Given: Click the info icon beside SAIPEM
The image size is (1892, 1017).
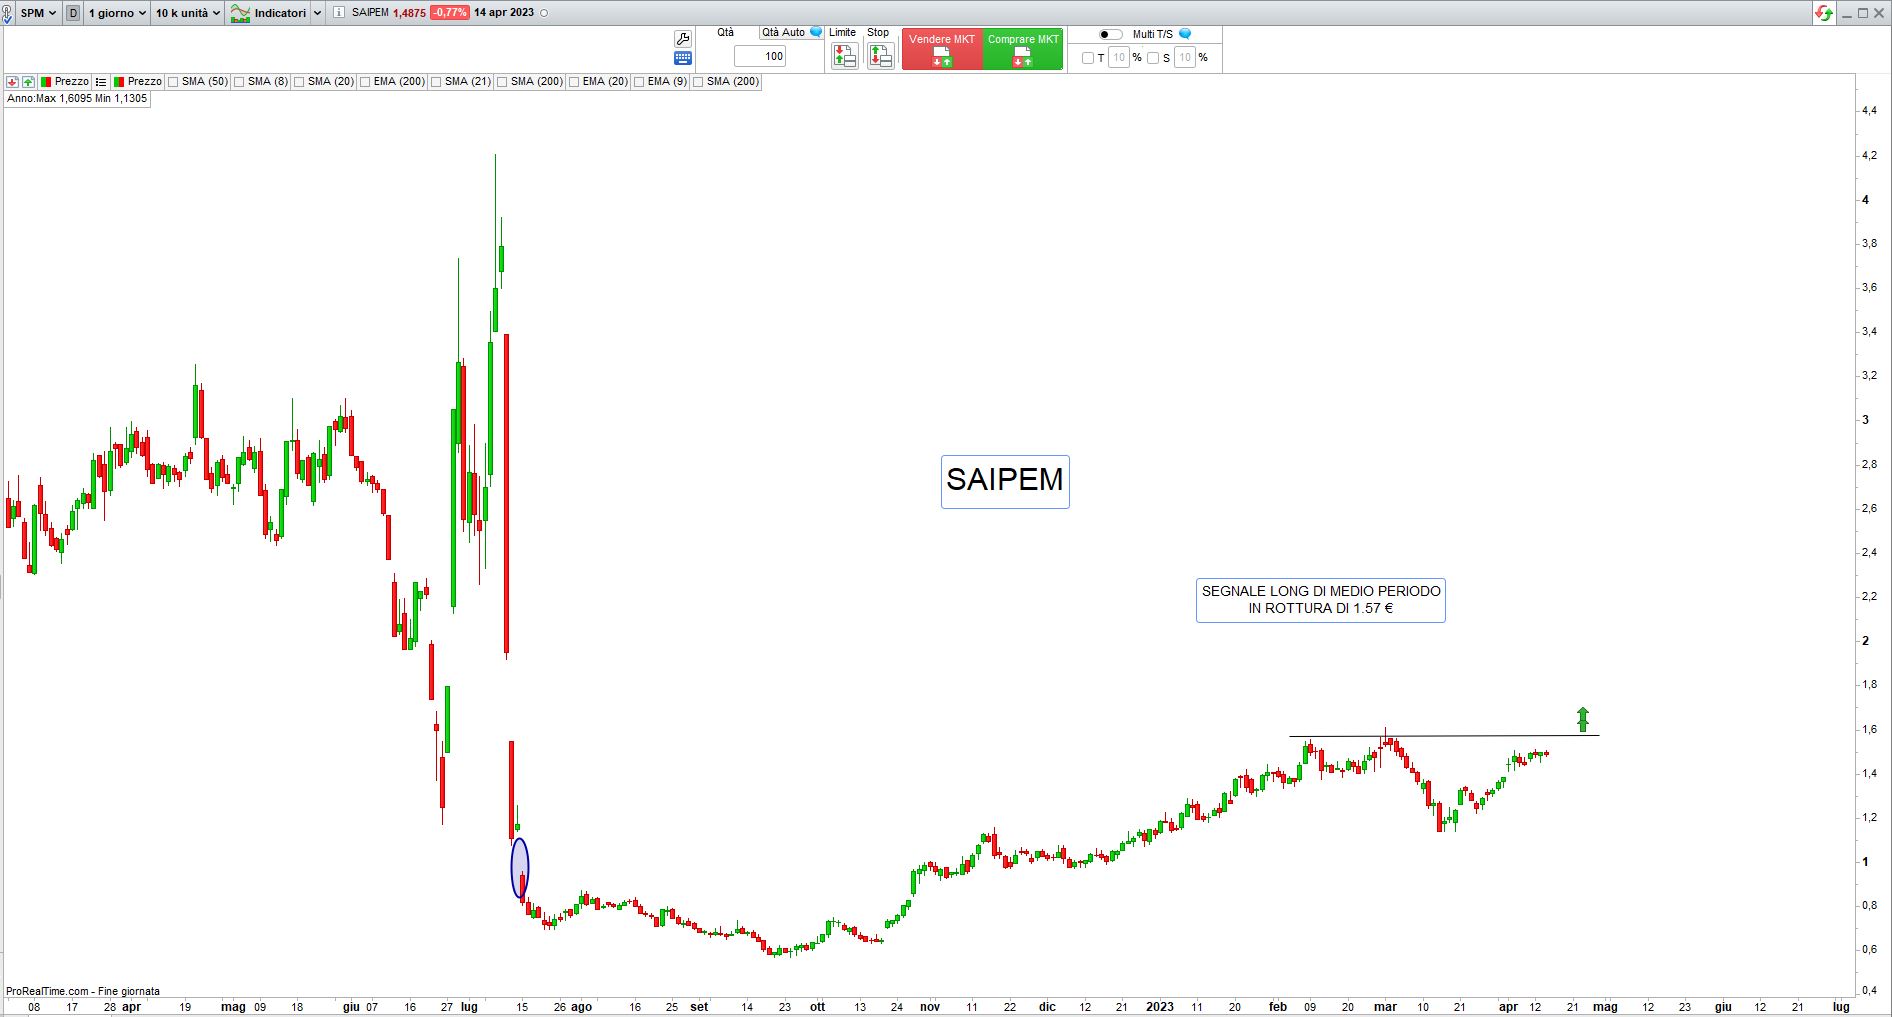Looking at the screenshot, I should (339, 13).
